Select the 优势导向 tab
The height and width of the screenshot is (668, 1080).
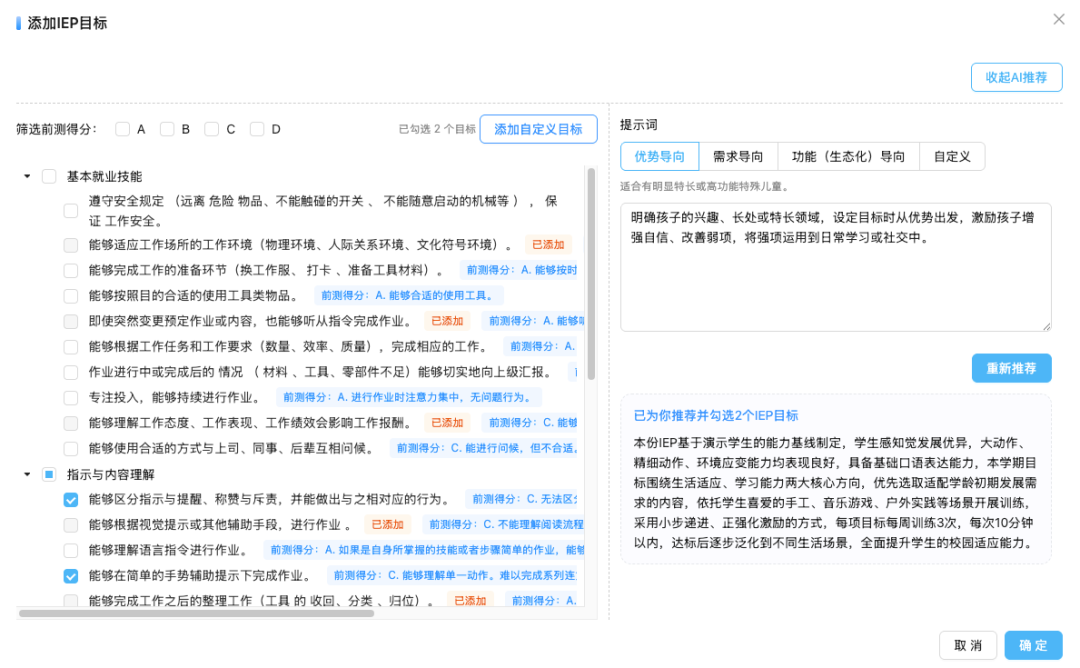659,156
